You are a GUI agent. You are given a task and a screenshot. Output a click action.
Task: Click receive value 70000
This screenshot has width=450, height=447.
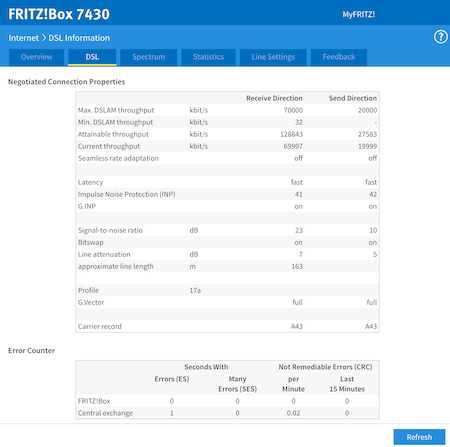click(x=293, y=110)
